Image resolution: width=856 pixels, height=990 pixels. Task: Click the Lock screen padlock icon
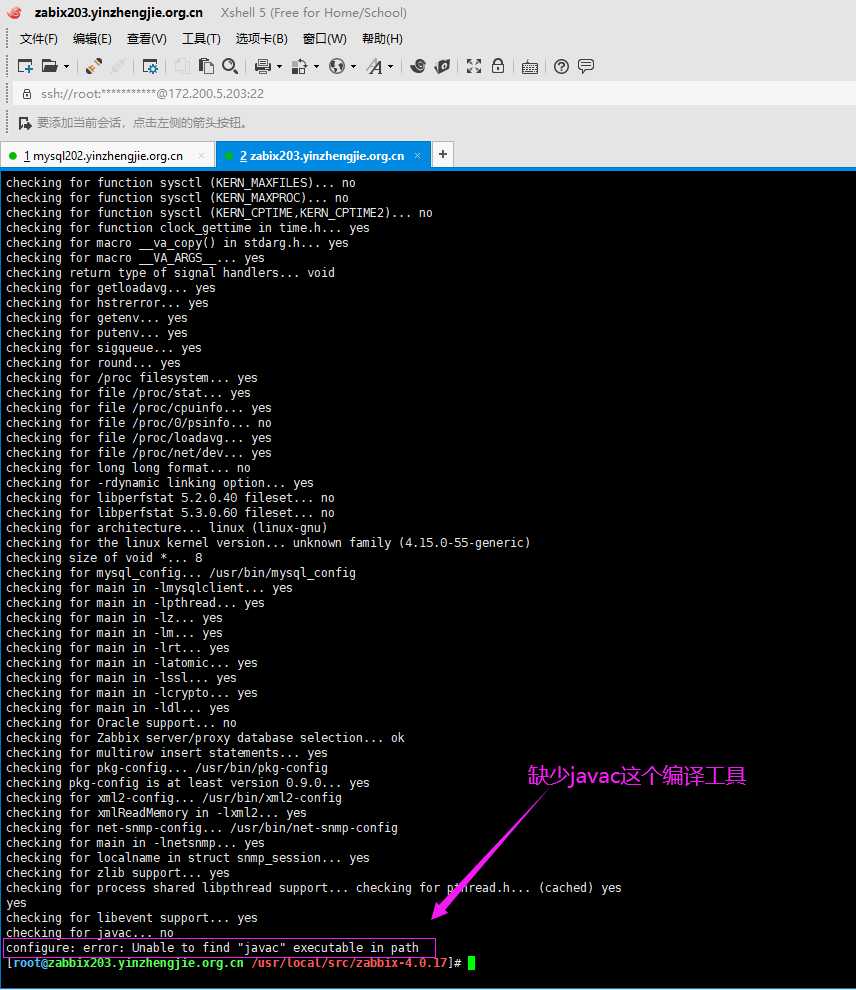[498, 66]
